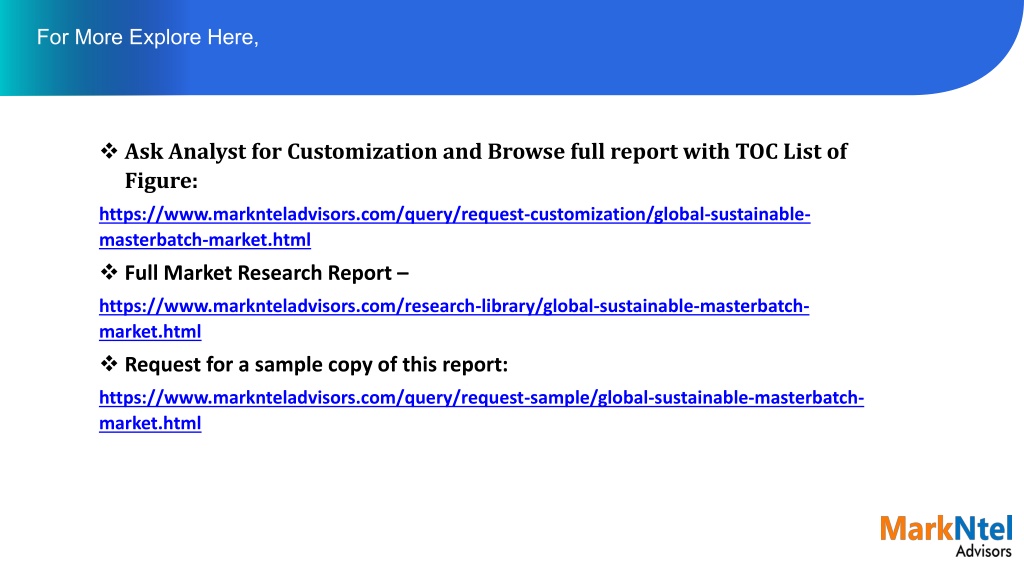Click the market.html request-sample link continuation
This screenshot has width=1024, height=576.
pyautogui.click(x=150, y=423)
